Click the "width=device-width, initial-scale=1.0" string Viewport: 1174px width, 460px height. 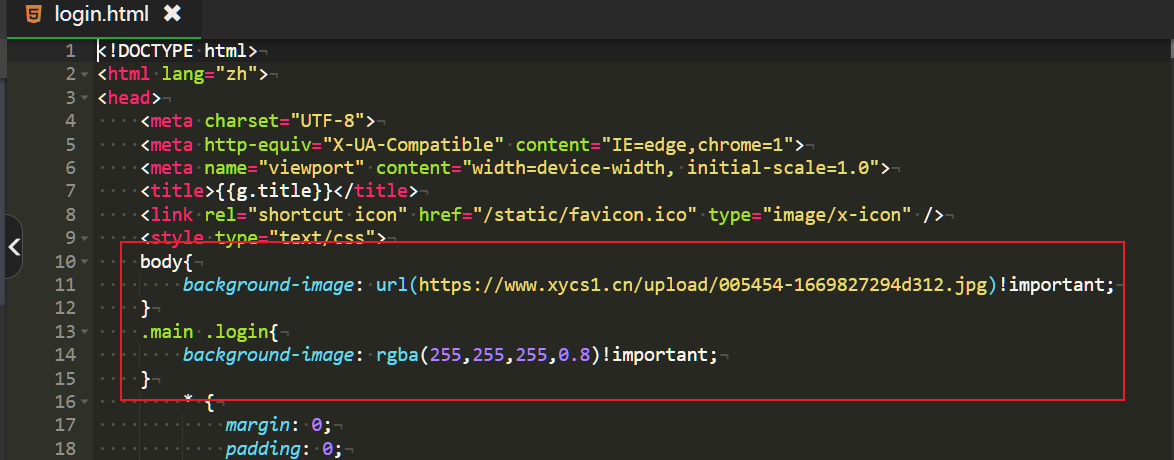(x=672, y=168)
